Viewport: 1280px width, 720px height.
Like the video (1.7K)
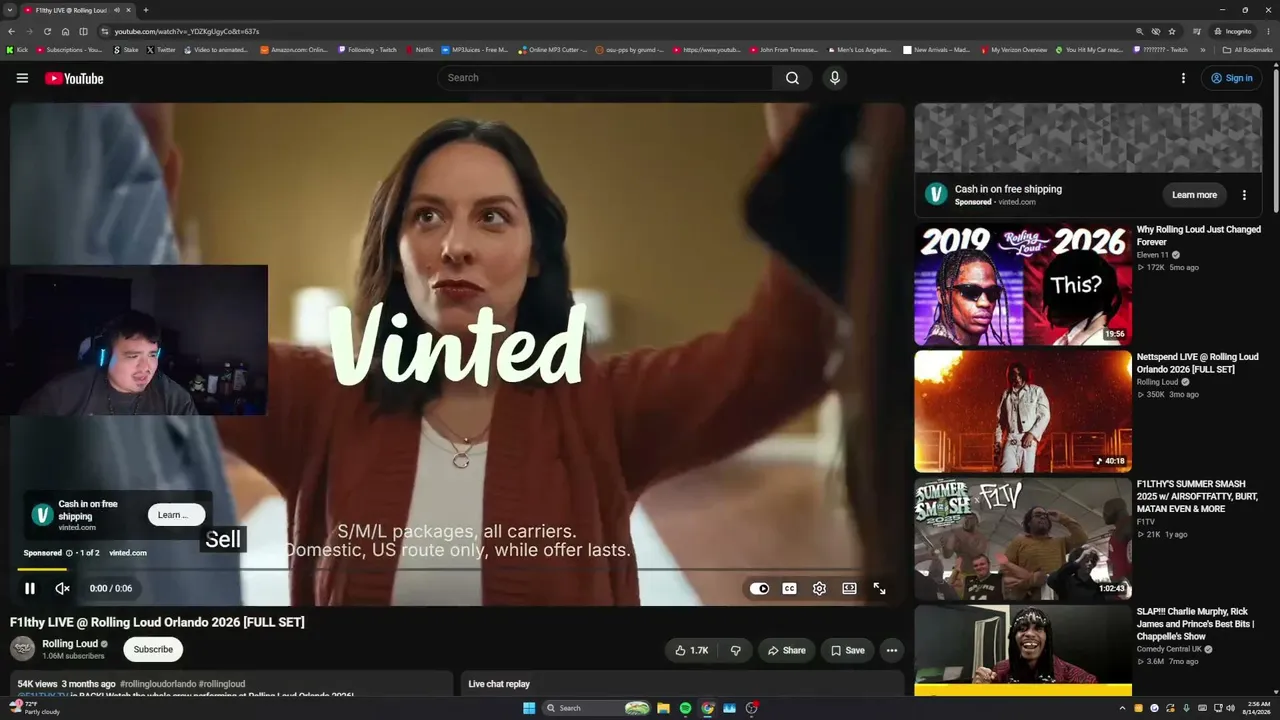pos(691,650)
